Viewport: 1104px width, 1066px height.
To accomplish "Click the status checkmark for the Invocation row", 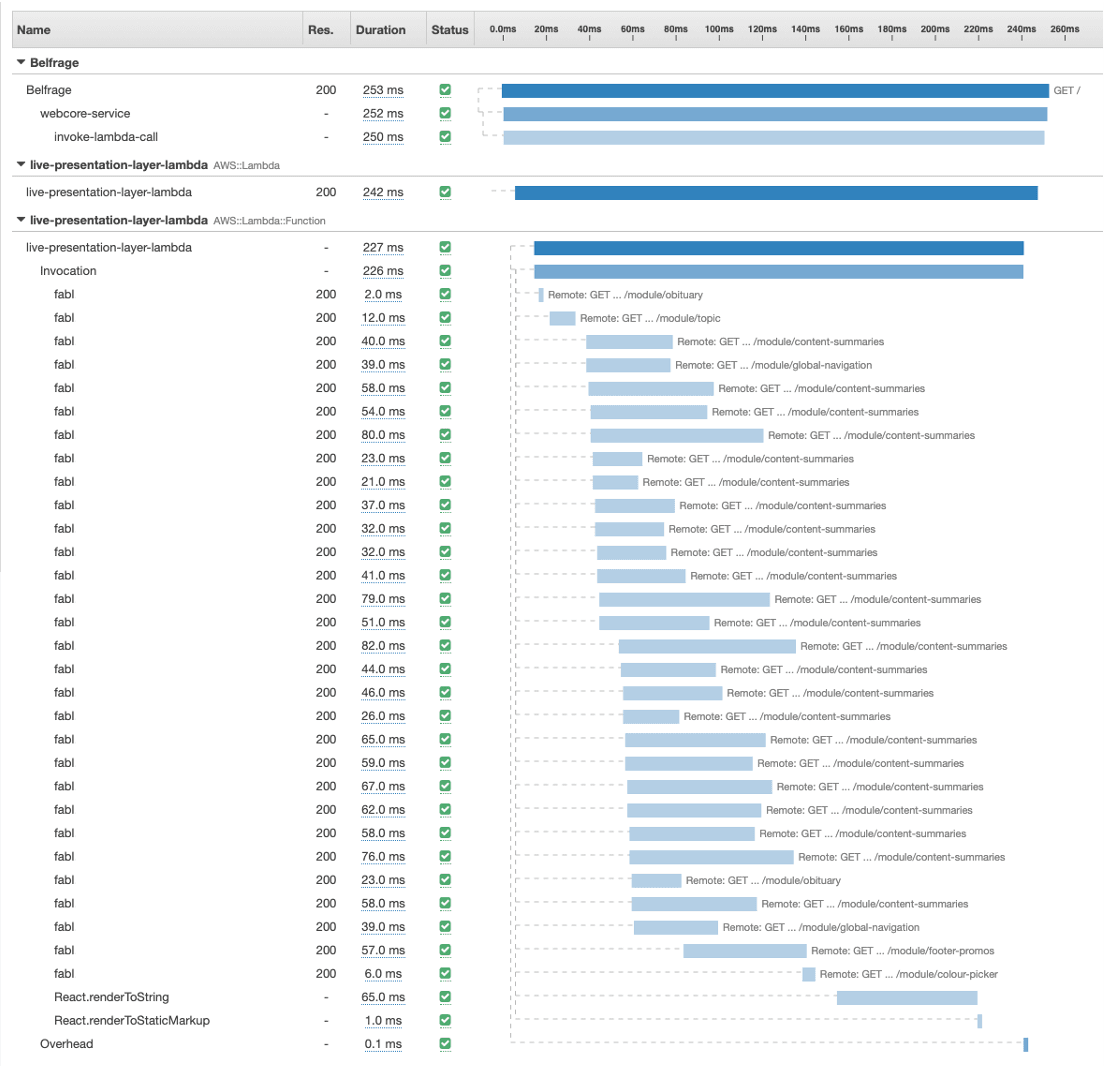I will [x=445, y=271].
